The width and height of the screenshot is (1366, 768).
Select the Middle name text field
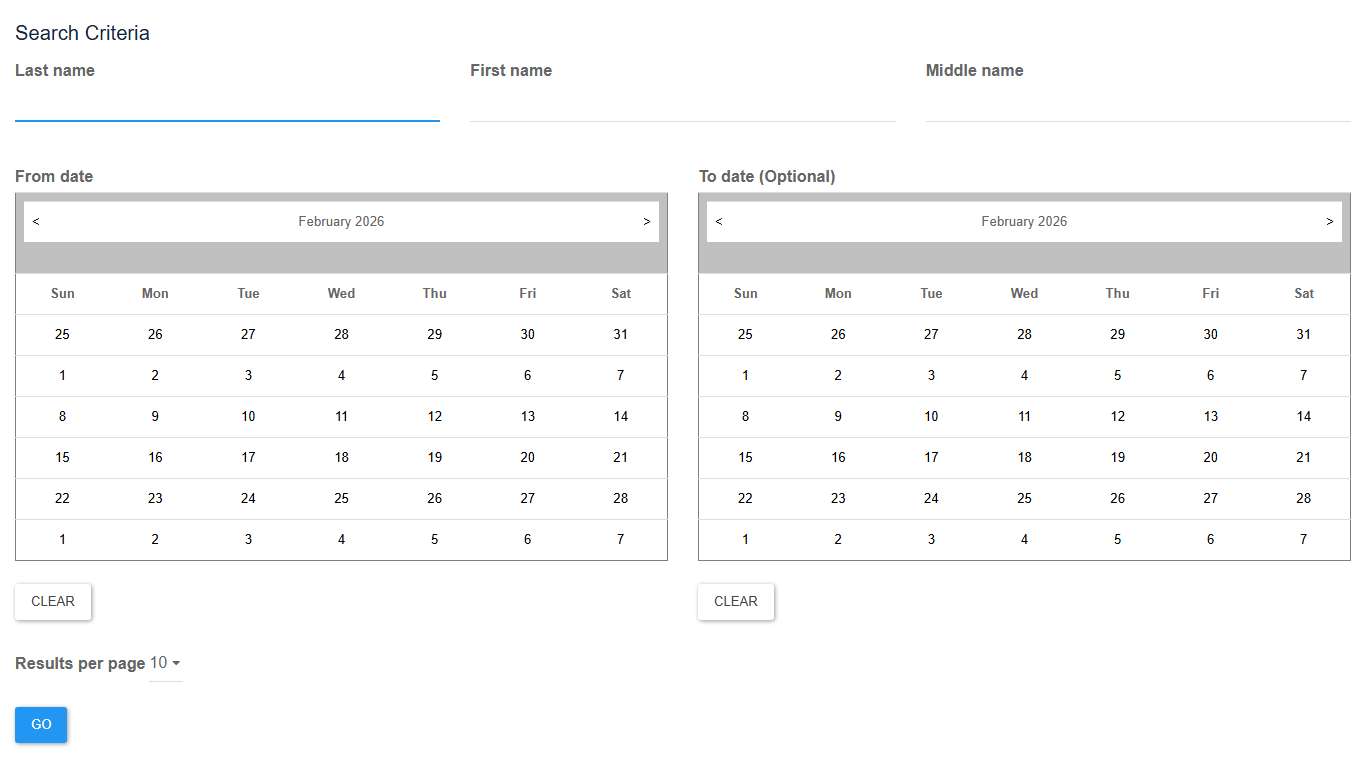pos(1137,104)
